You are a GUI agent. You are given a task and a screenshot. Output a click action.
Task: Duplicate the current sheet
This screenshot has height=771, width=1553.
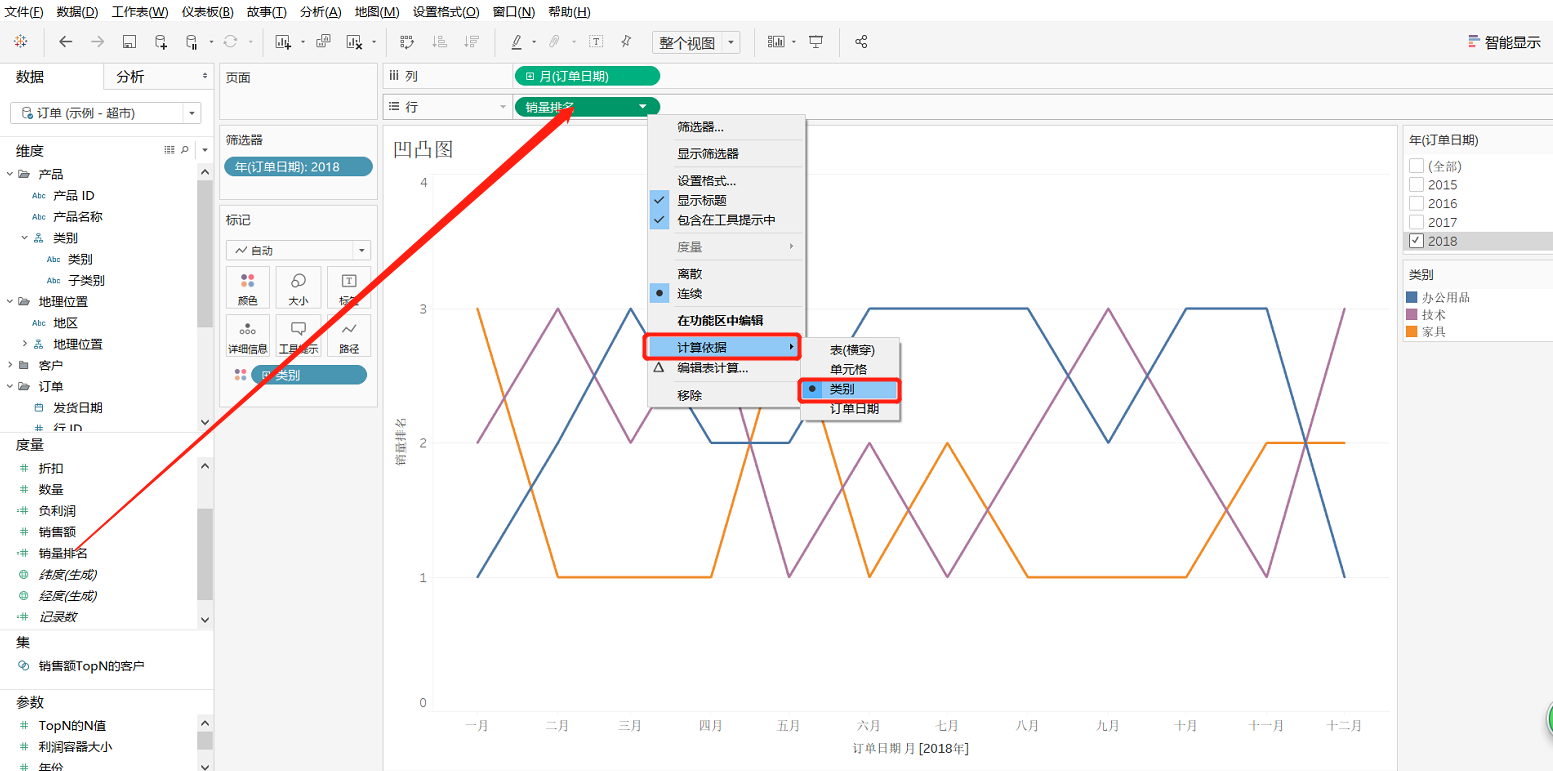coord(323,42)
